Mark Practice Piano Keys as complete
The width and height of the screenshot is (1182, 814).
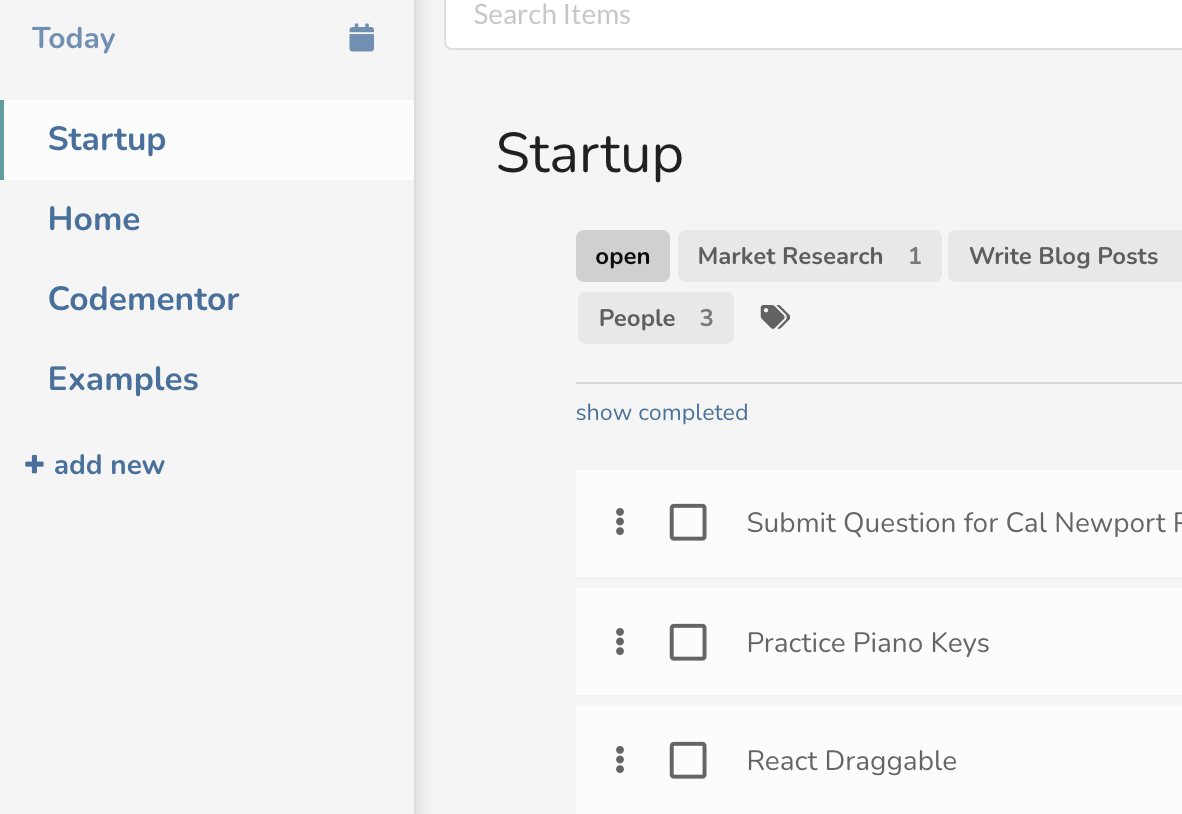click(x=688, y=642)
